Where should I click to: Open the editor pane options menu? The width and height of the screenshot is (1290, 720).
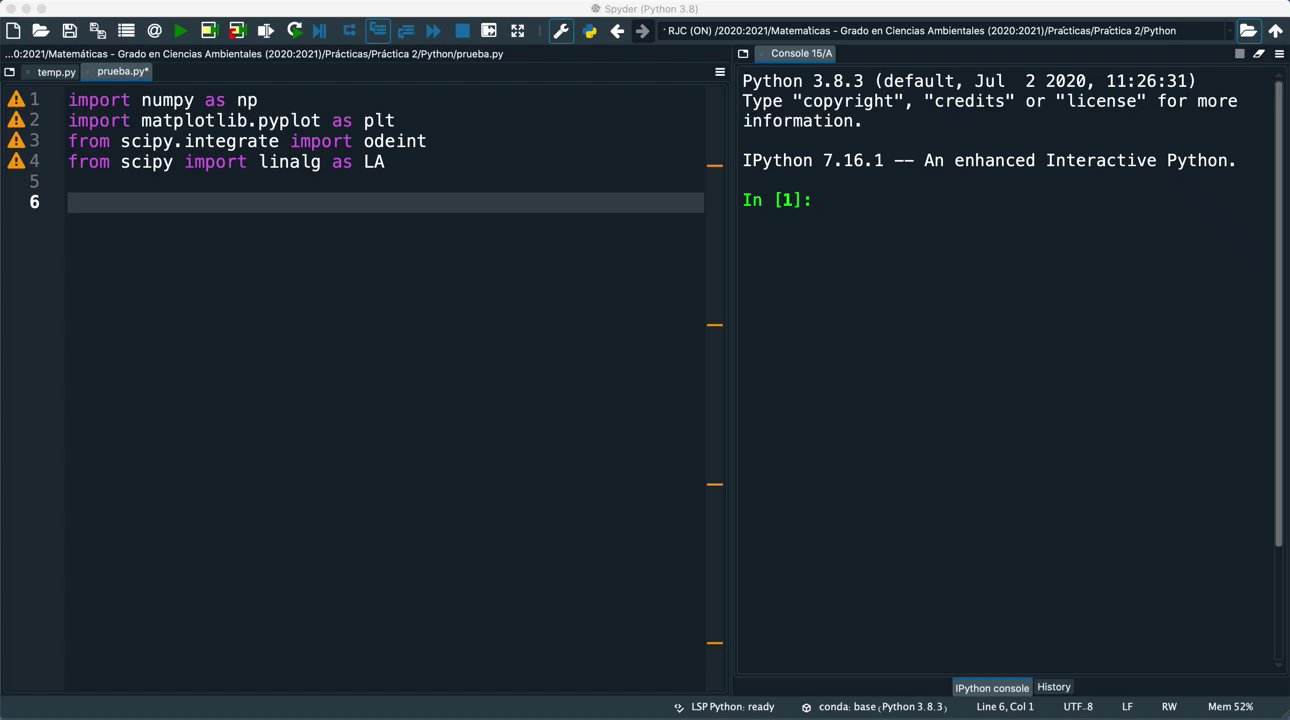click(x=719, y=72)
